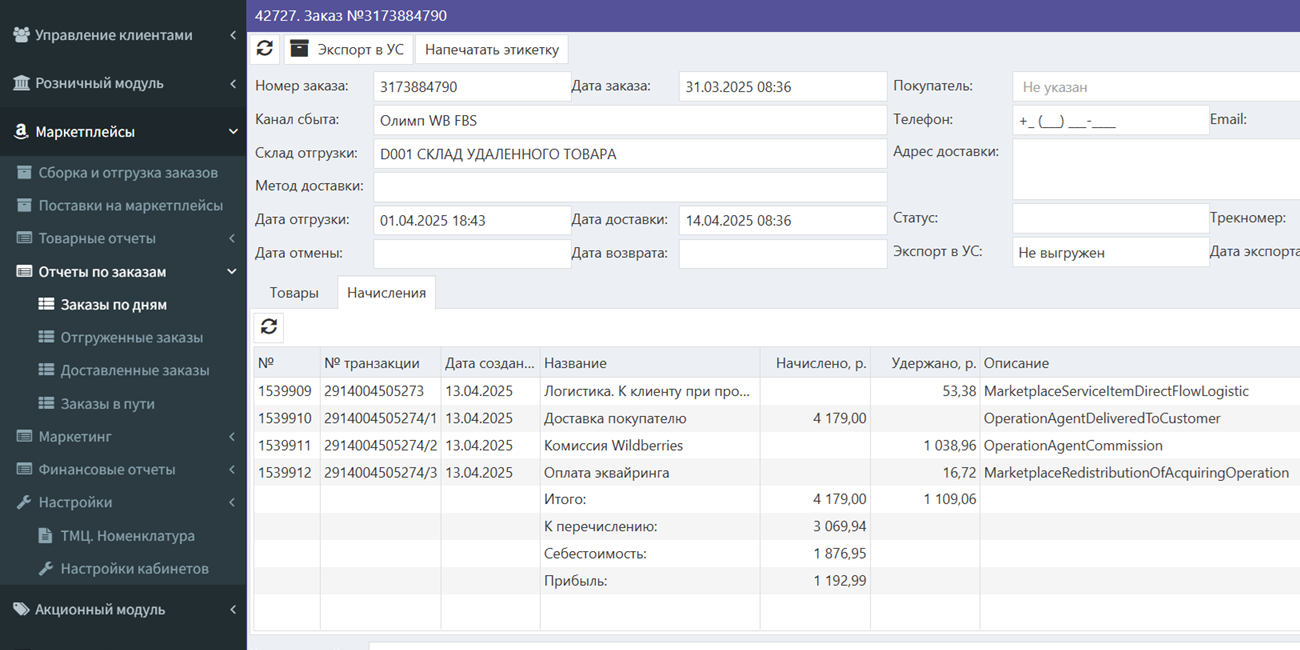1300x650 pixels.
Task: Click the Настройки wrench icon
Action: [24, 502]
